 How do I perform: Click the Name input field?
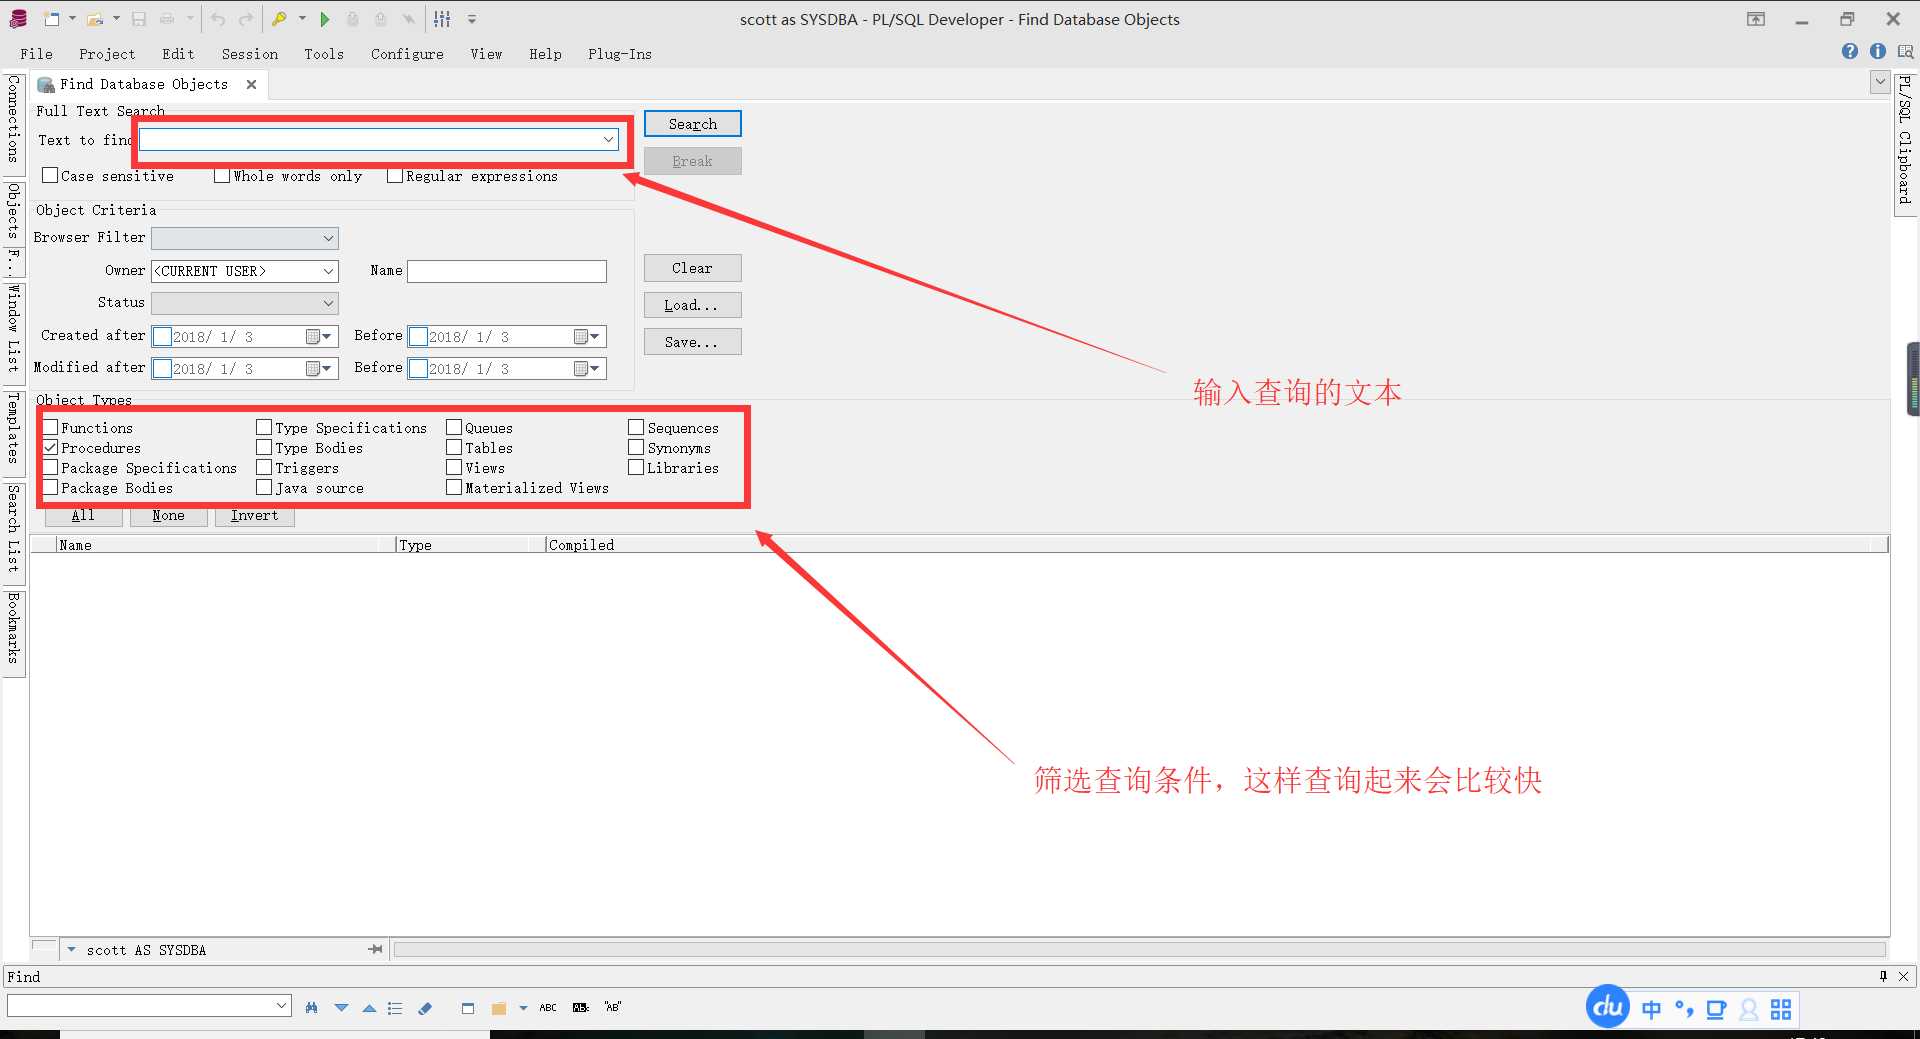click(x=507, y=271)
